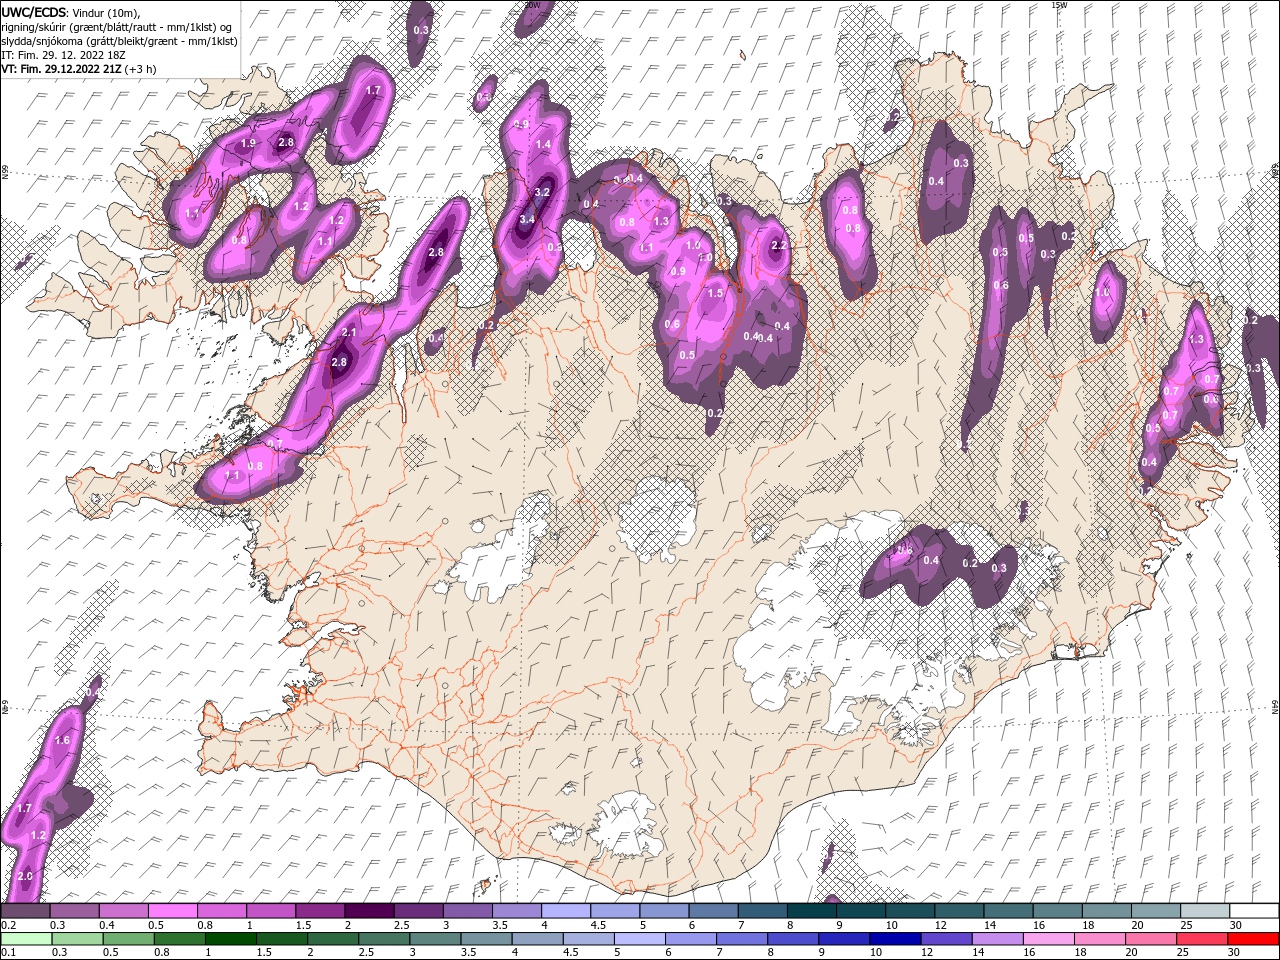Pick the magenta 1.5 swatch in upper legend
1280x960 pixels.
(x=319, y=911)
